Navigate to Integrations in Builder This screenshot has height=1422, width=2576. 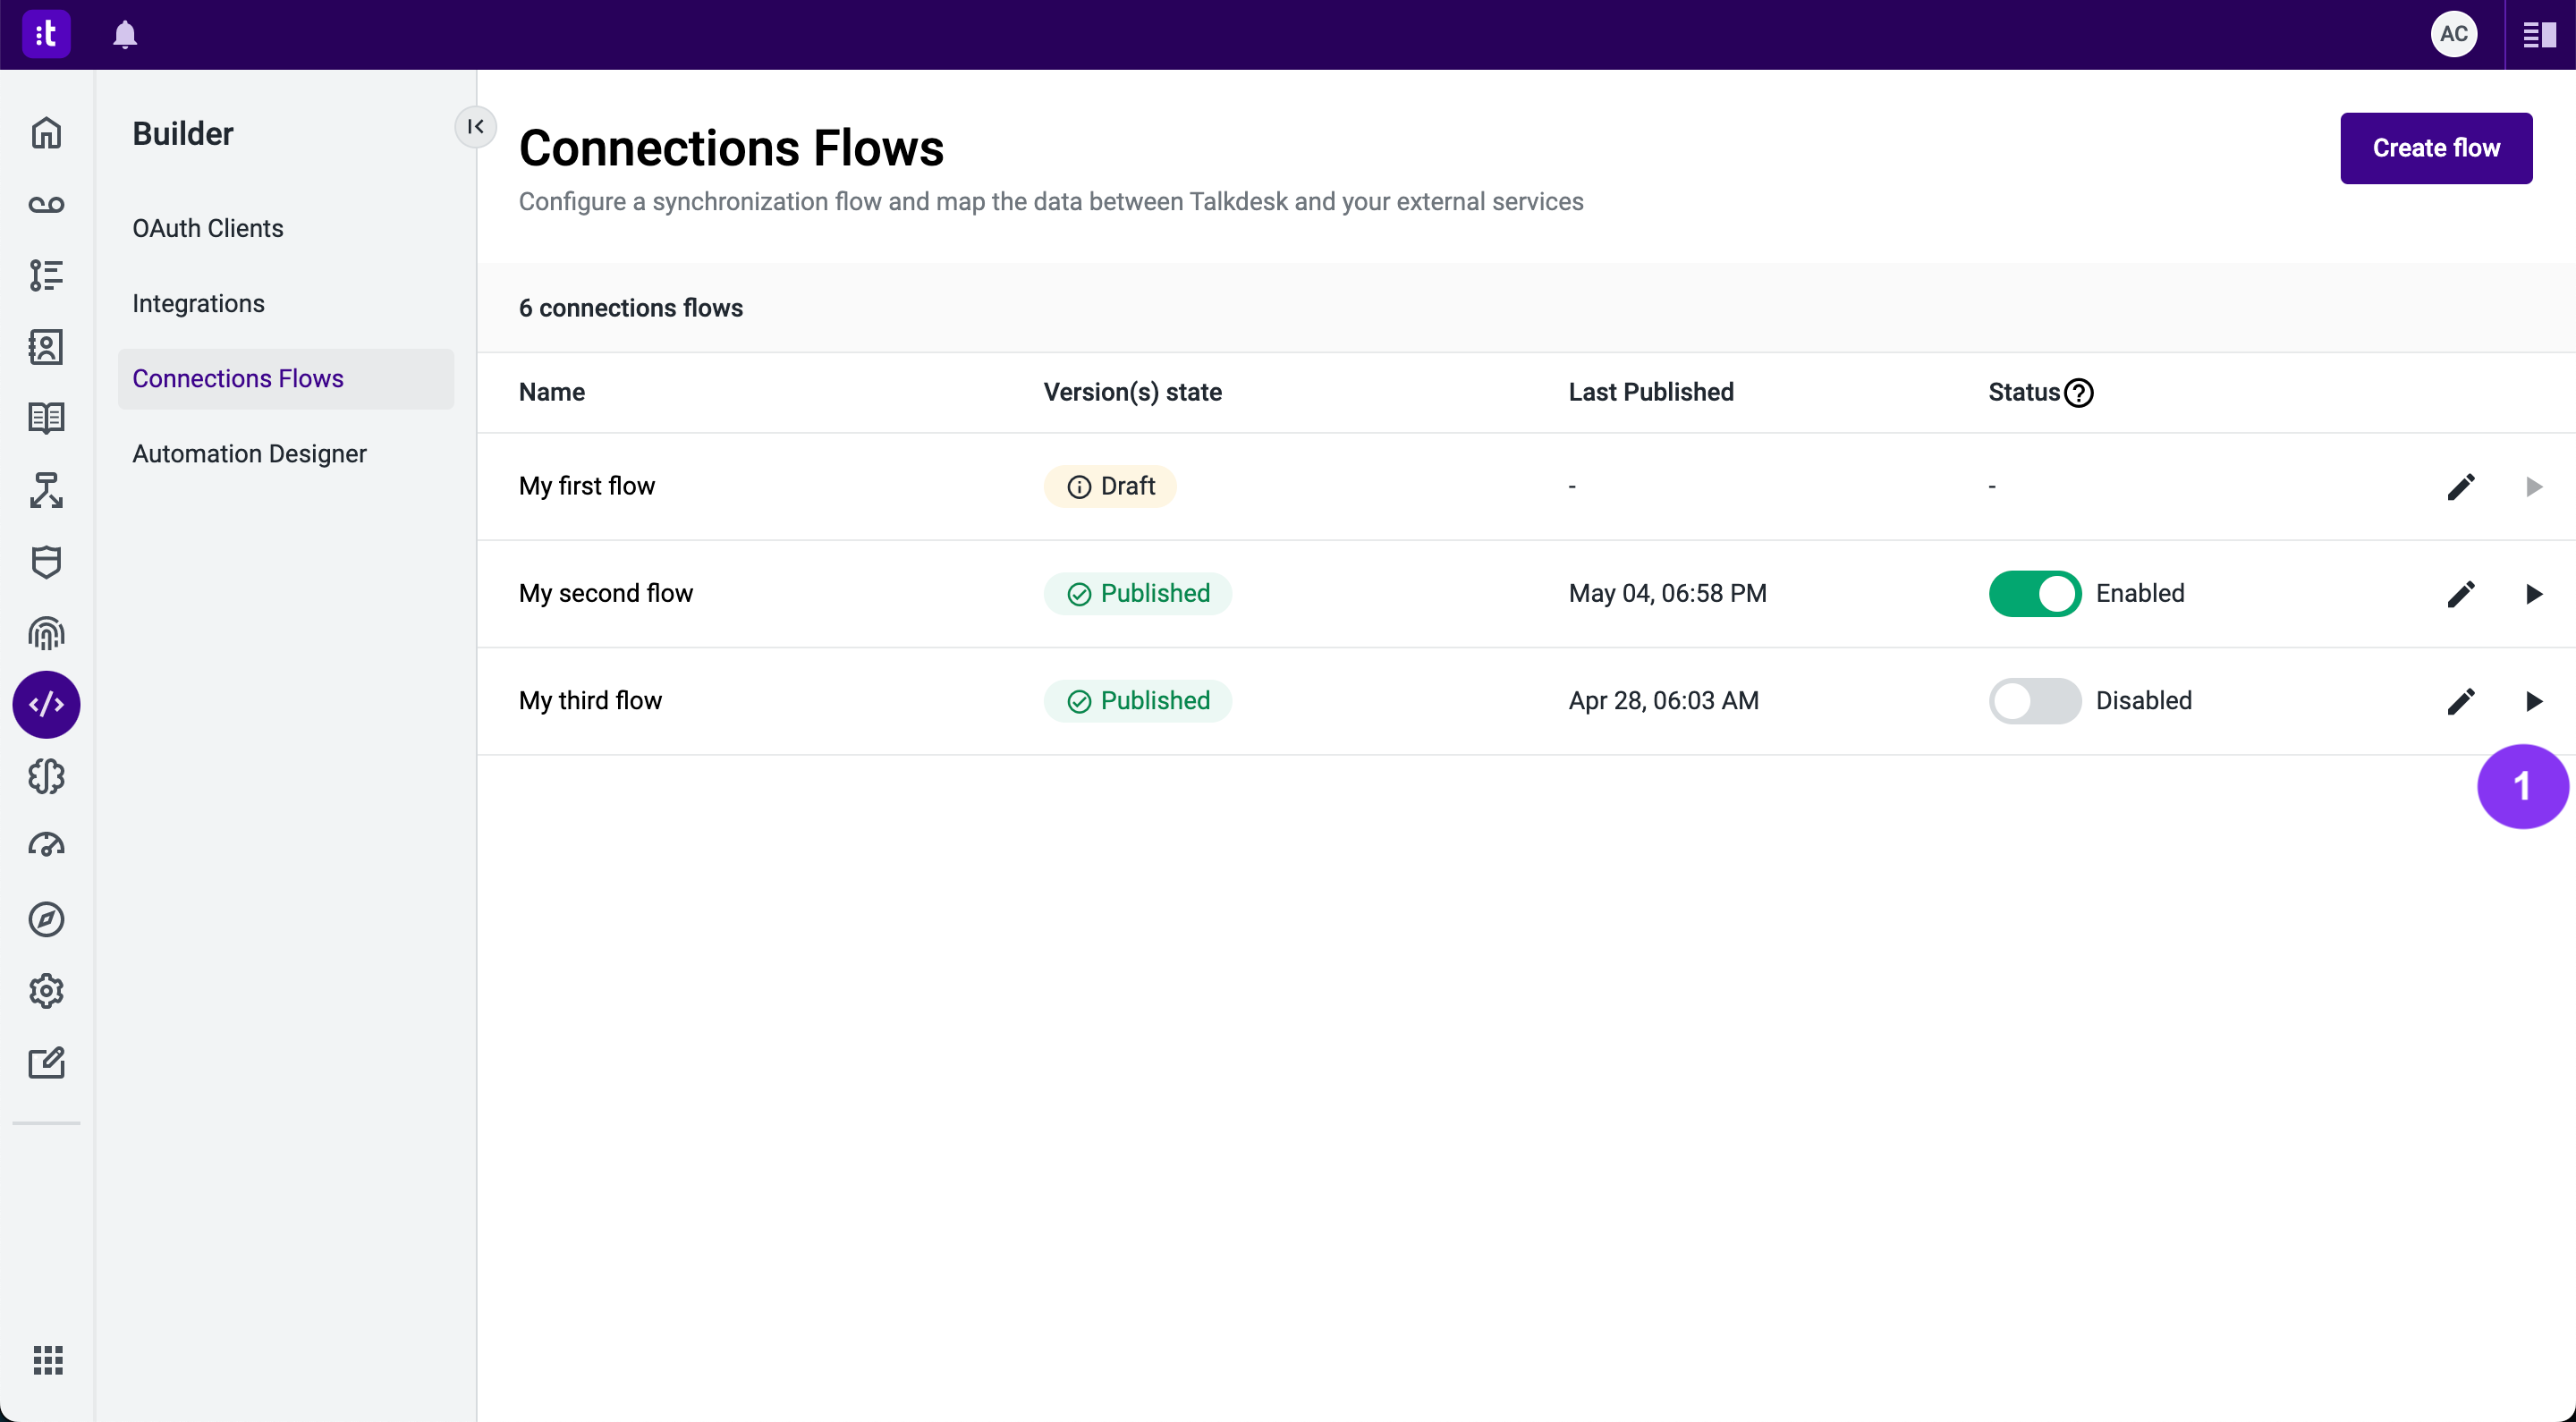coord(198,303)
